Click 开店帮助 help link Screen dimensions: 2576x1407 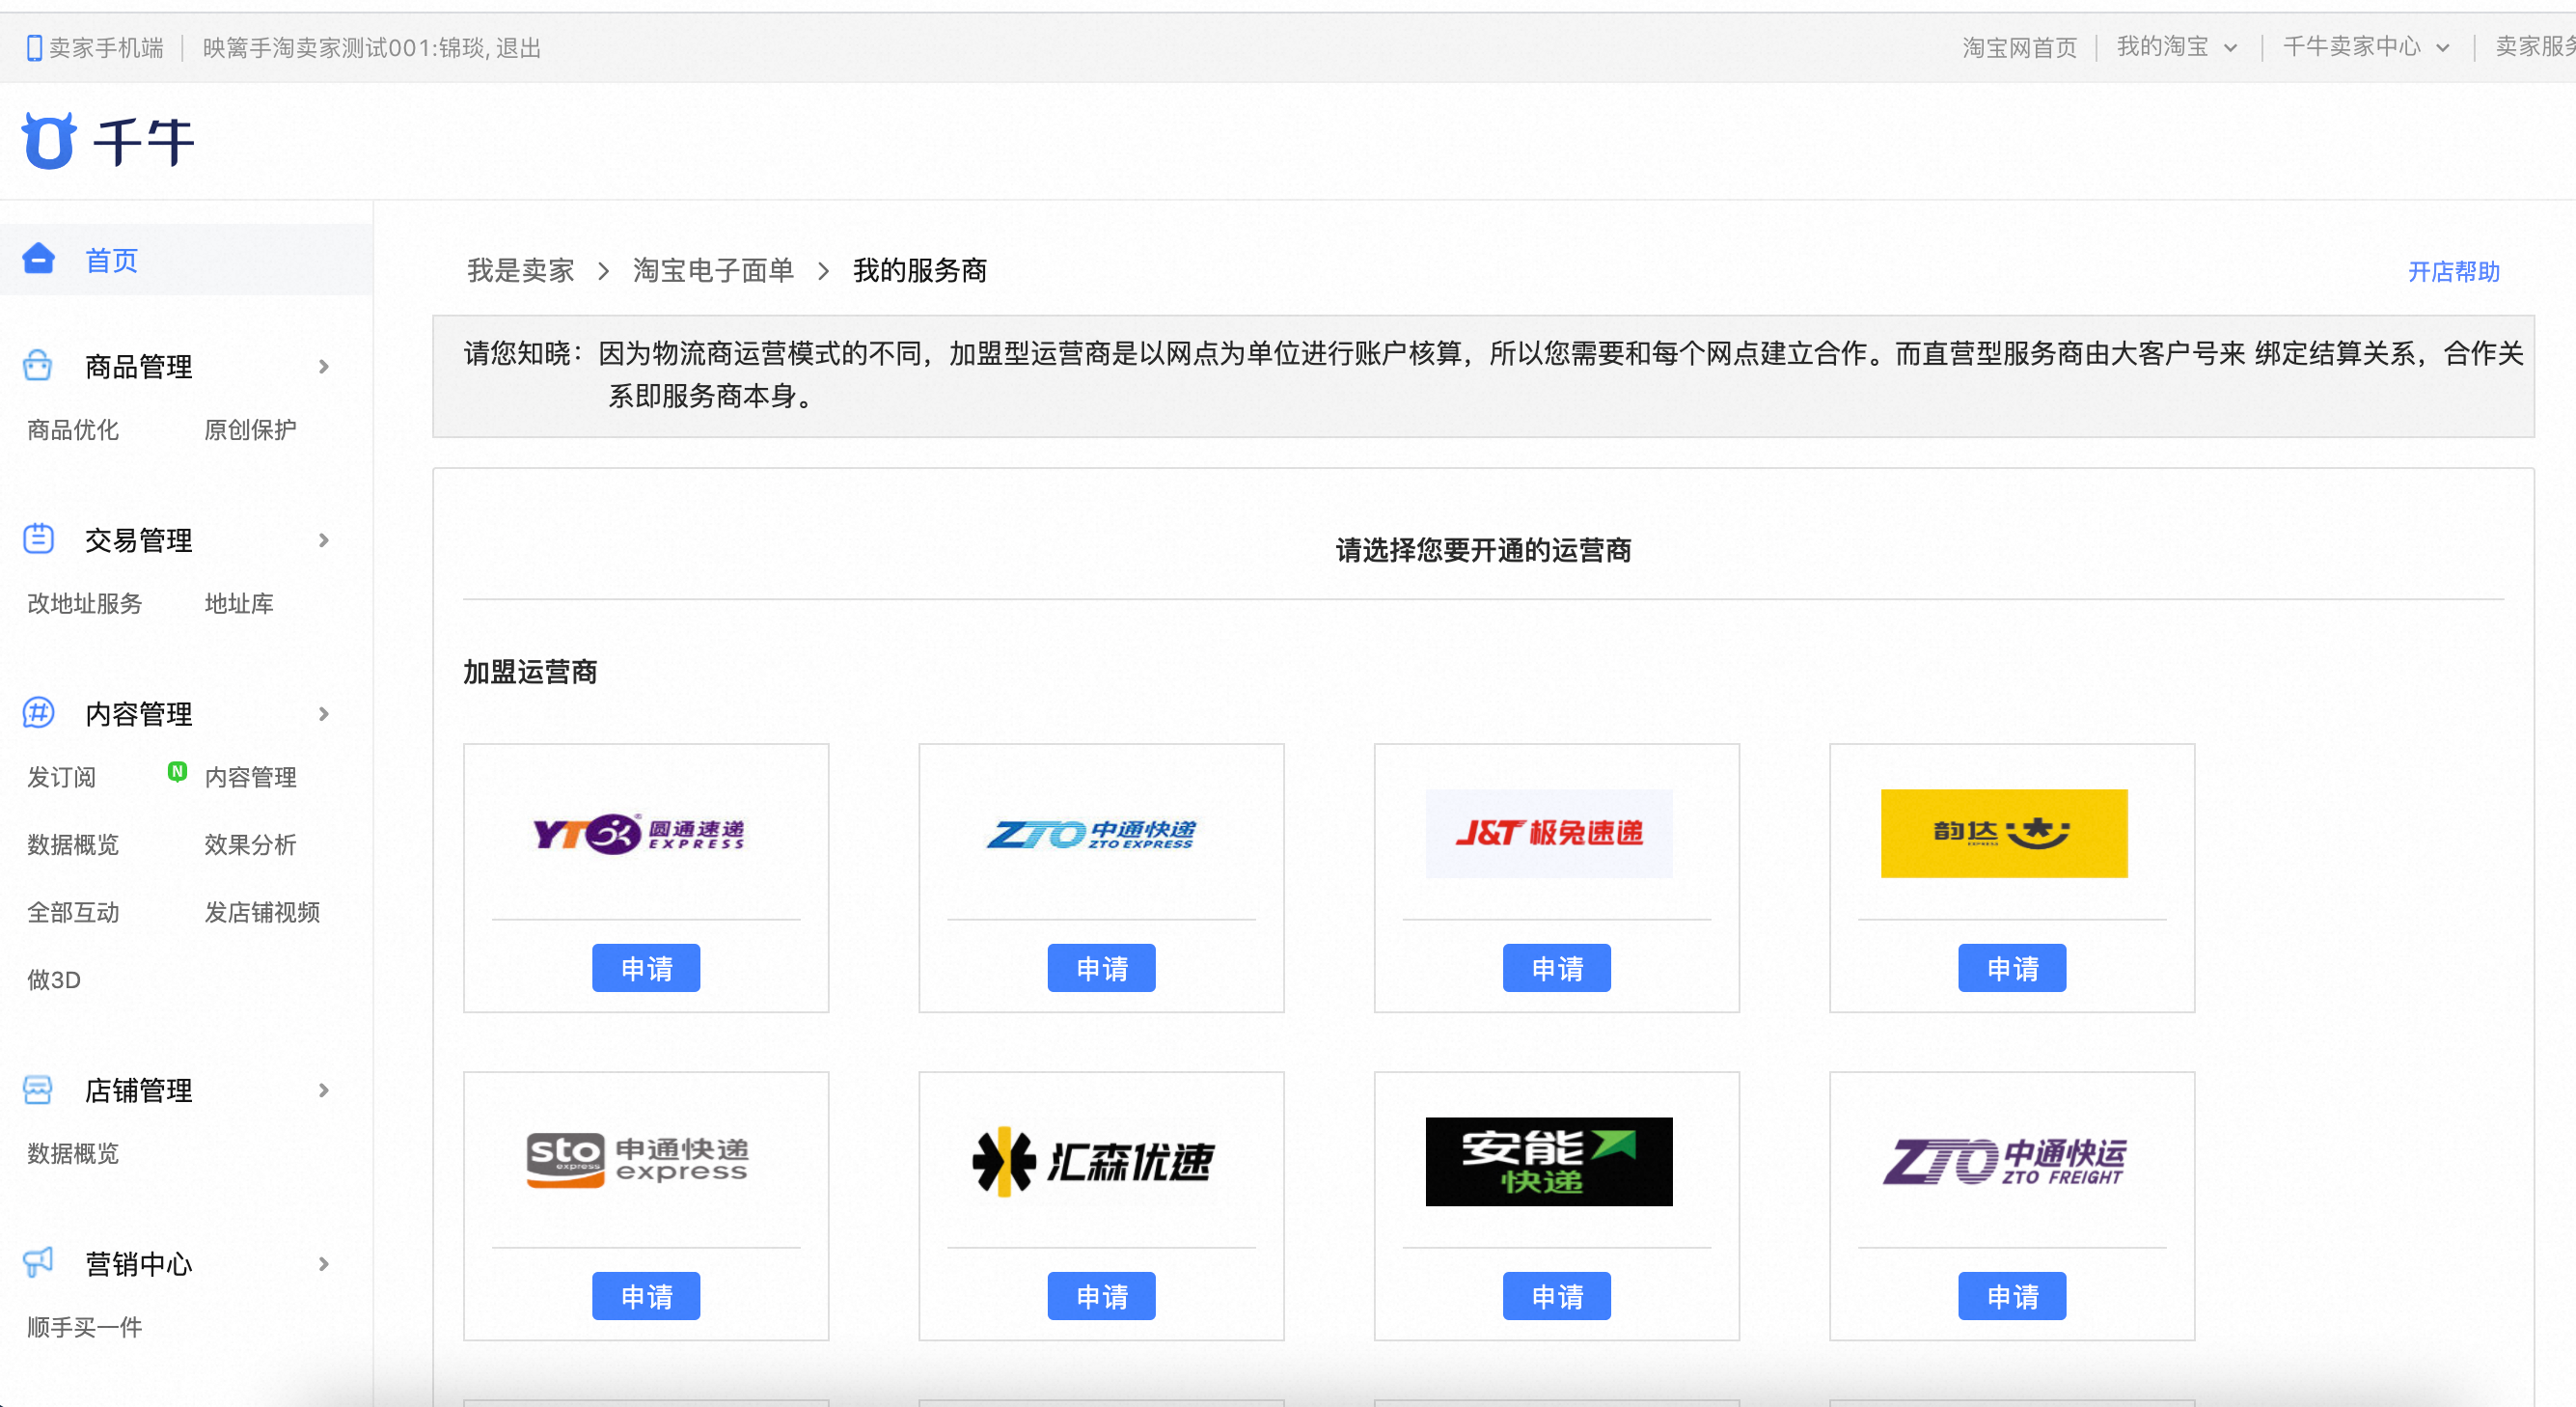[x=2453, y=272]
